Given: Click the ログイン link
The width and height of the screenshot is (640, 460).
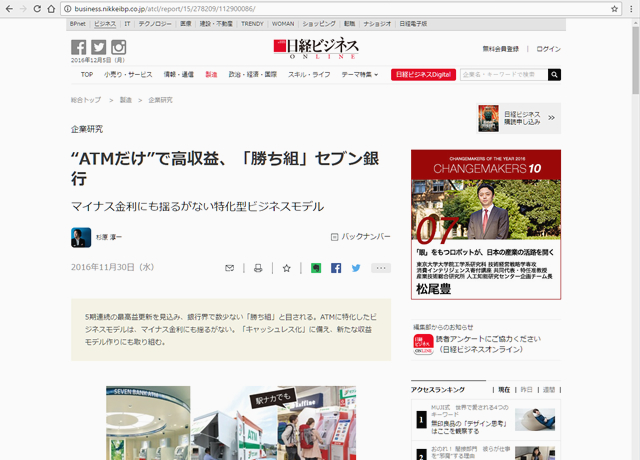Looking at the screenshot, I should click(x=548, y=49).
